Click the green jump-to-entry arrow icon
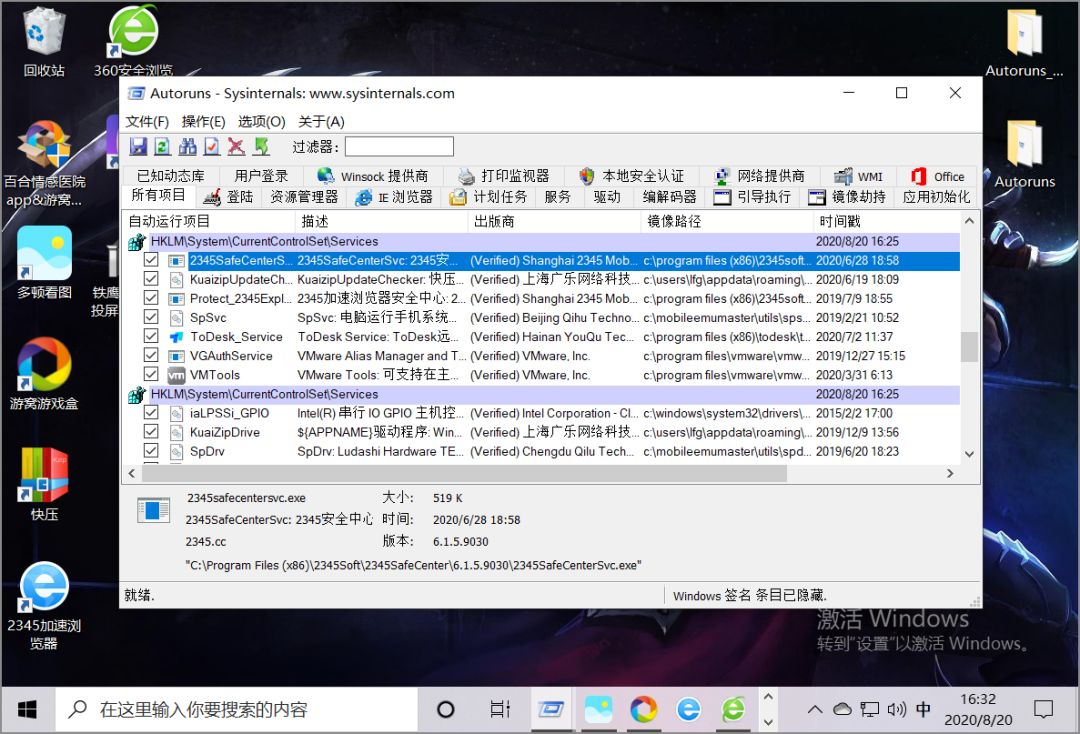The height and width of the screenshot is (734, 1080). (x=261, y=147)
